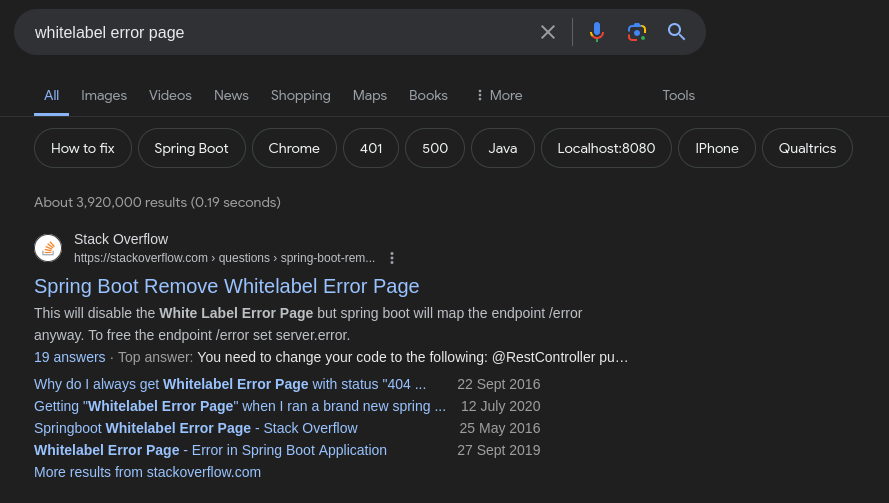This screenshot has height=503, width=889.
Task: Click the date '27 Sept 2019'
Action: pyautogui.click(x=499, y=450)
